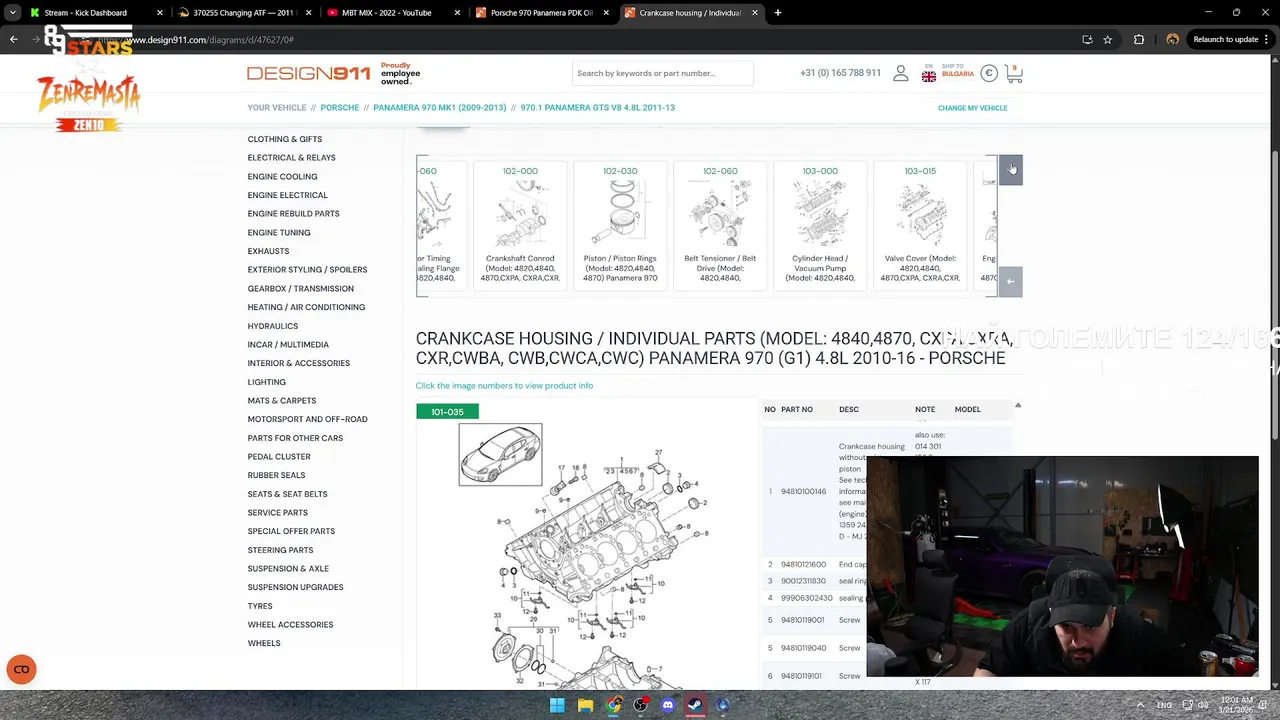Open the SERVICE PARTS category
The width and height of the screenshot is (1280, 720).
tap(277, 513)
